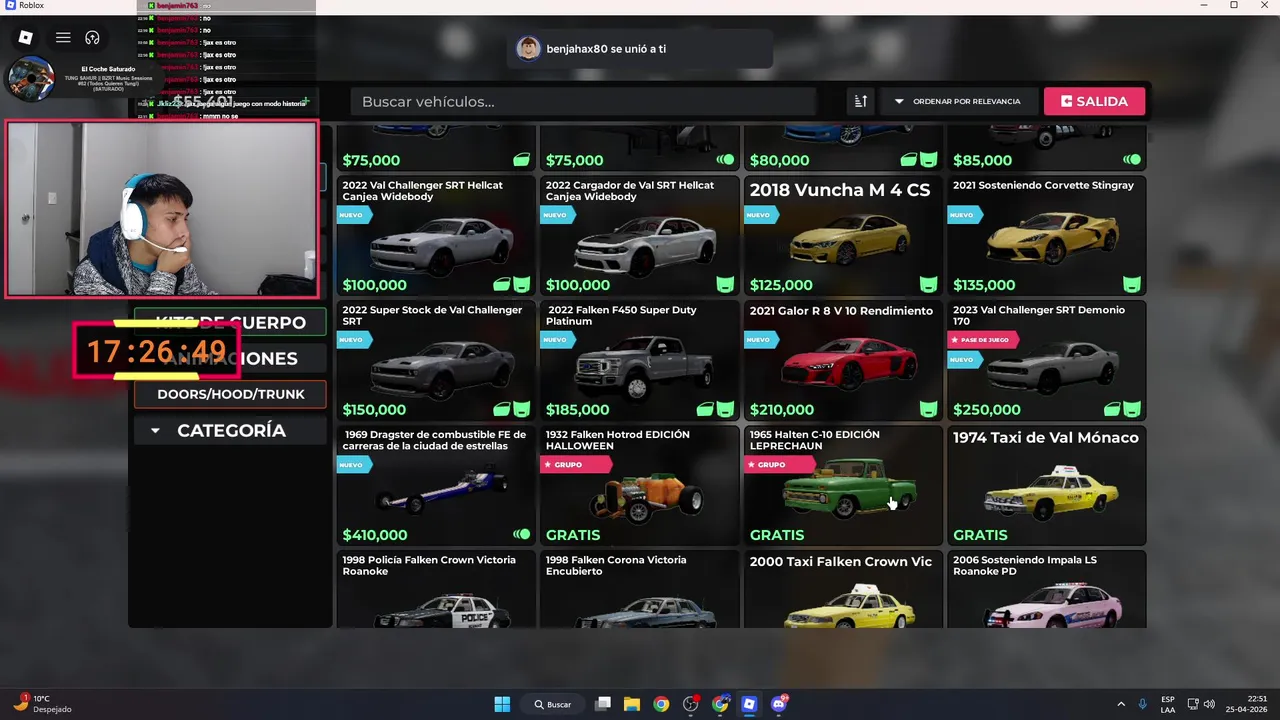Open the ANIMACIONES menu item
Screen dimensions: 1280x720
(x=230, y=358)
